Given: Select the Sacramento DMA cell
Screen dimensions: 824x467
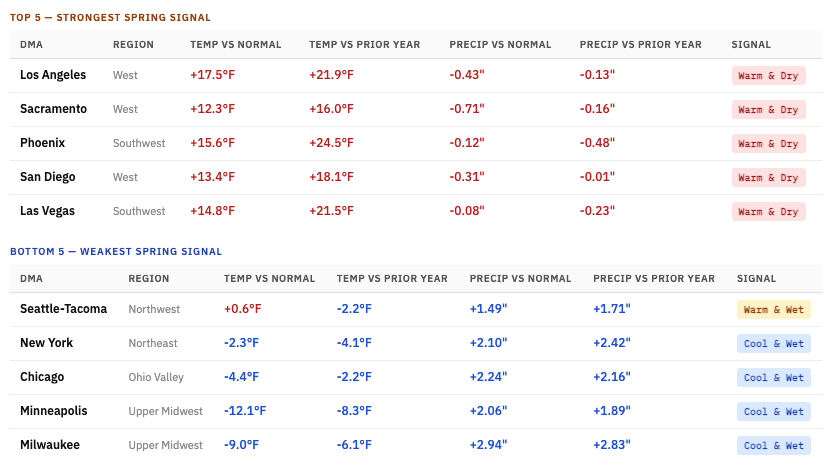Looking at the screenshot, I should [53, 109].
